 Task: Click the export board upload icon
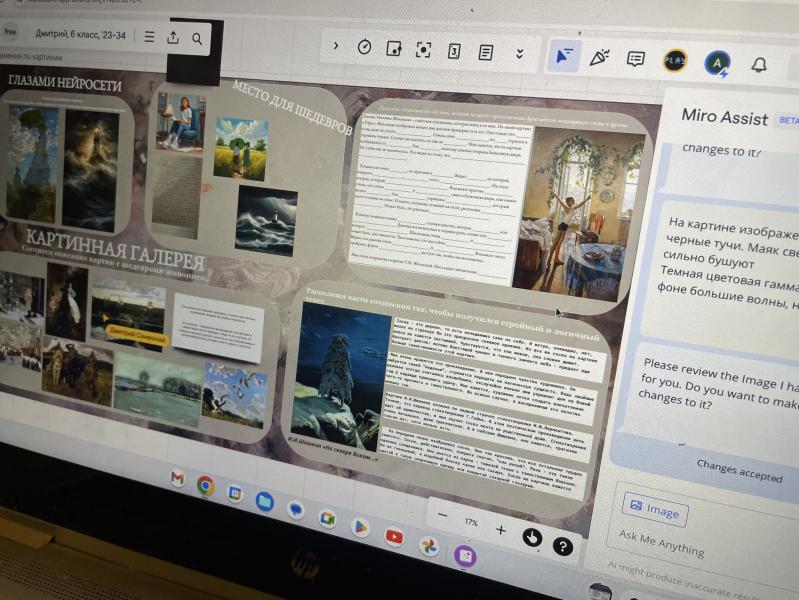[173, 38]
